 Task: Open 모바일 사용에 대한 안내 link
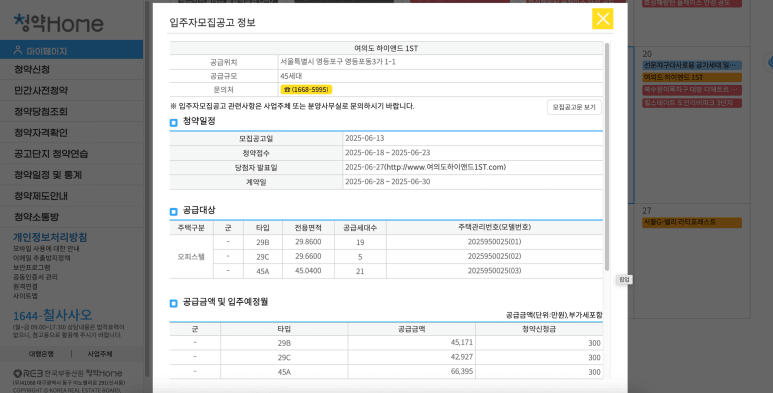pos(46,249)
